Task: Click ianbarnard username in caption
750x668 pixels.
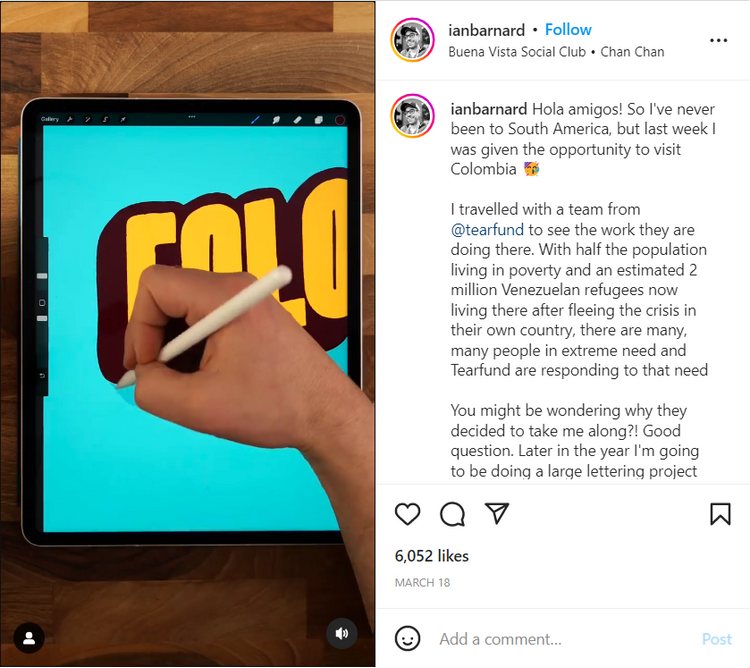Action: point(489,109)
